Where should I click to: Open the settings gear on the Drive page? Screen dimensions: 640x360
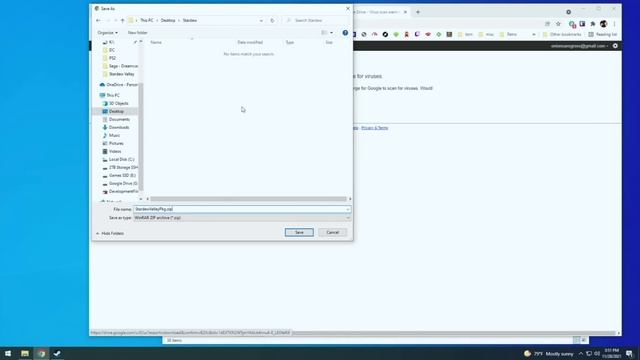615,46
